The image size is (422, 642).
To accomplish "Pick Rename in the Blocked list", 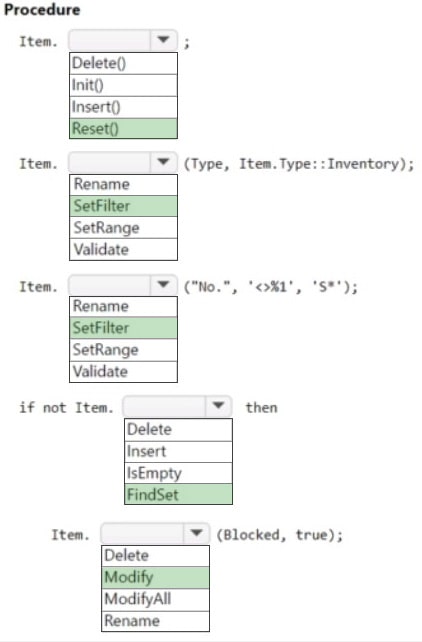I will coord(155,621).
